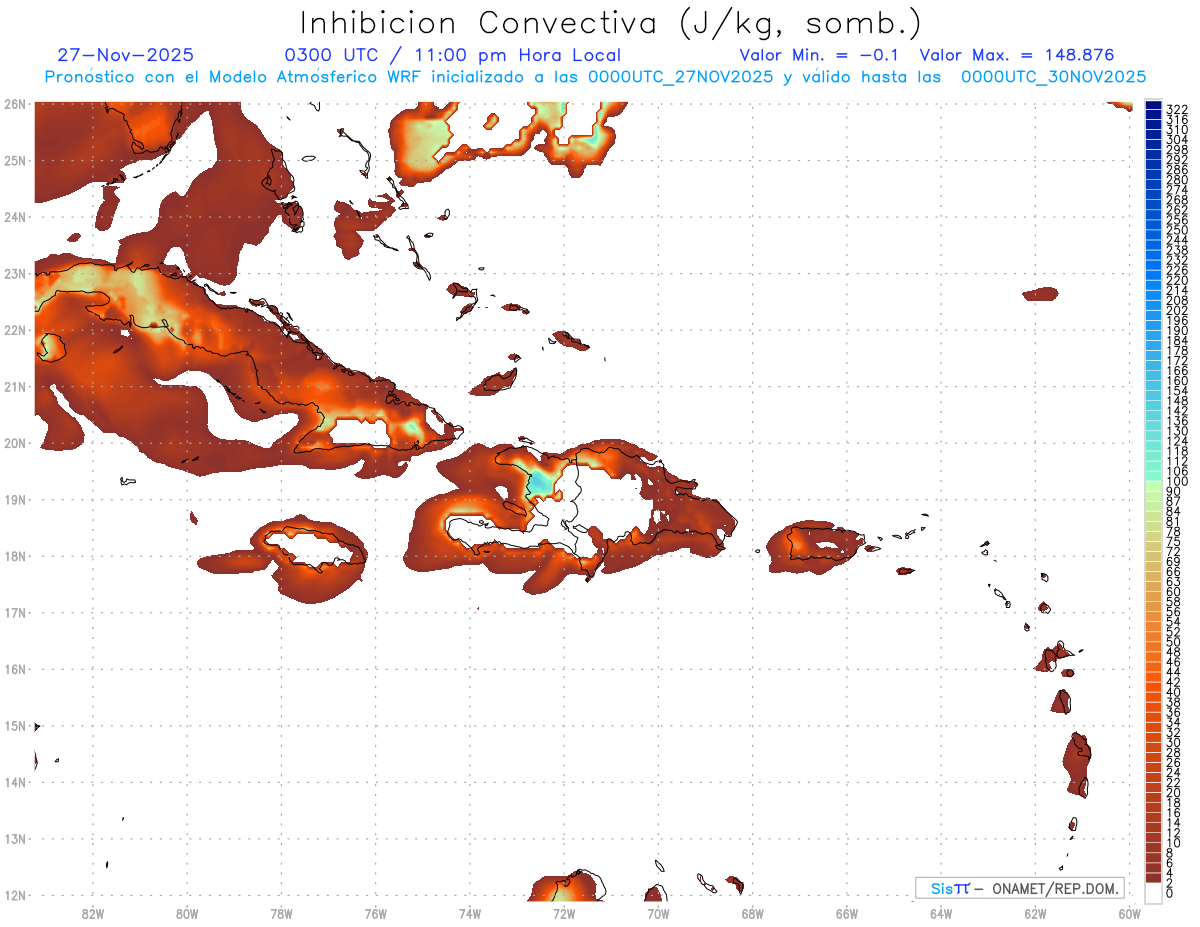Click the '21N' latitude label
This screenshot has width=1200, height=927.
(x=14, y=387)
